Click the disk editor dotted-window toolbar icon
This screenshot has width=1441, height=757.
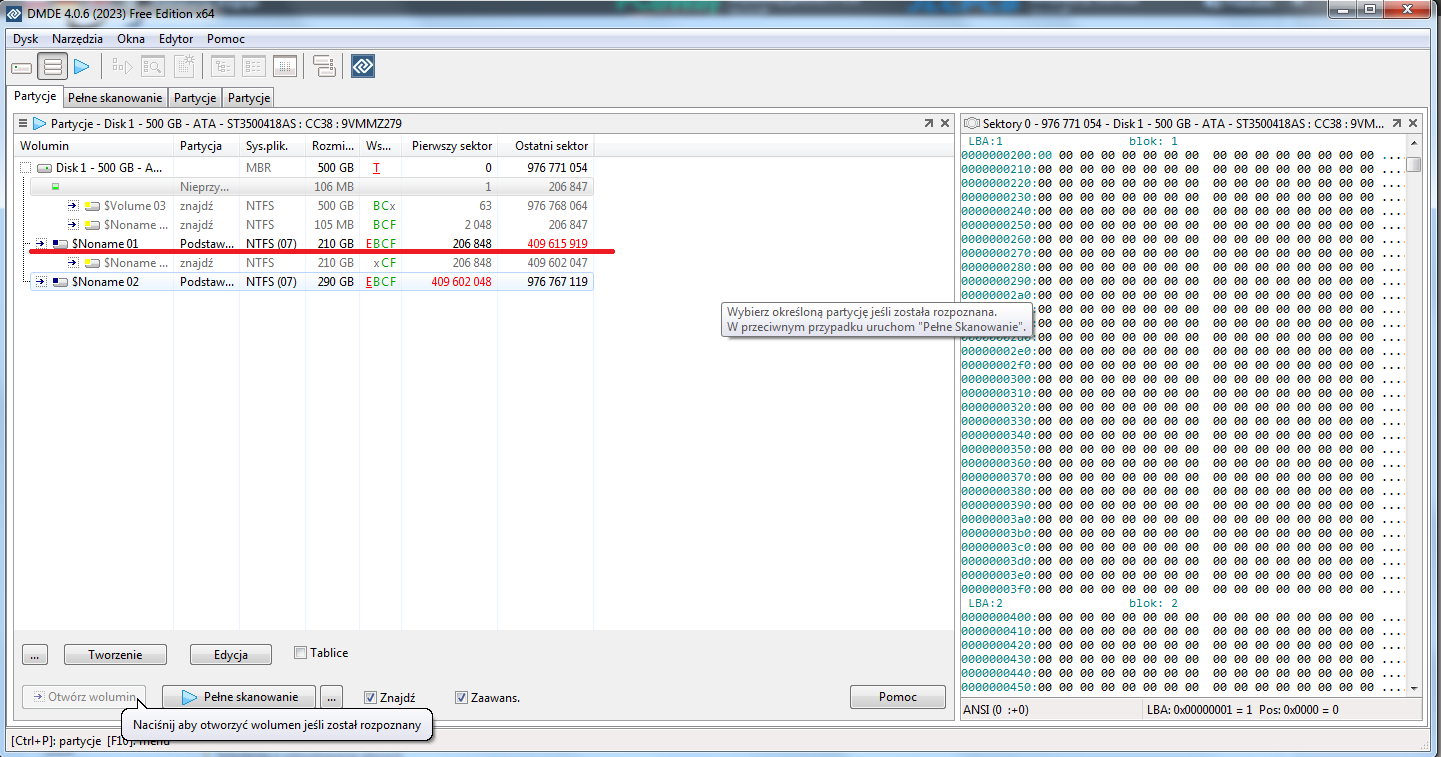click(x=285, y=67)
